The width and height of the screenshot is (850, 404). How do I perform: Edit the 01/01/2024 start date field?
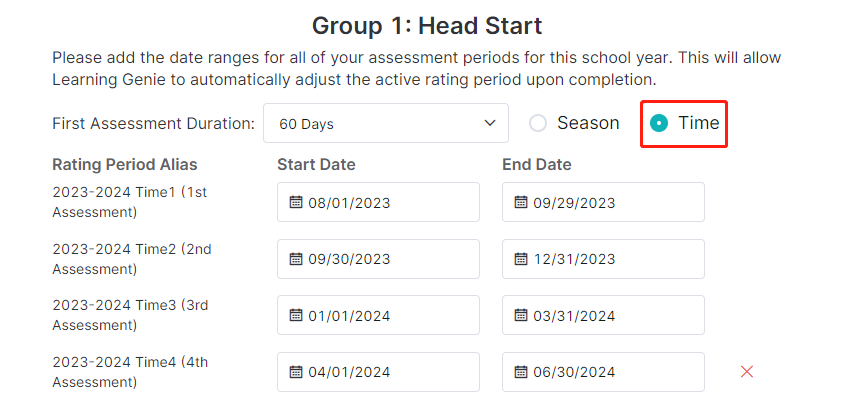pyautogui.click(x=378, y=315)
